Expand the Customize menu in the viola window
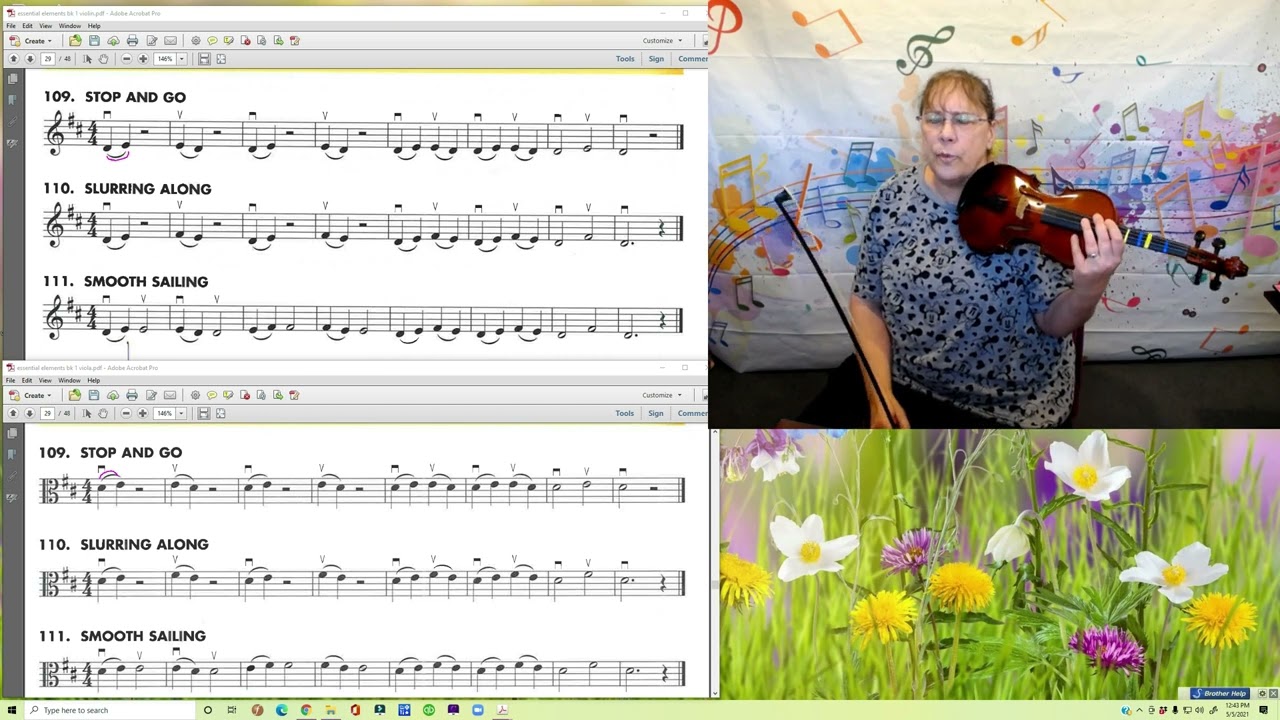The height and width of the screenshot is (720, 1280). pyautogui.click(x=662, y=395)
